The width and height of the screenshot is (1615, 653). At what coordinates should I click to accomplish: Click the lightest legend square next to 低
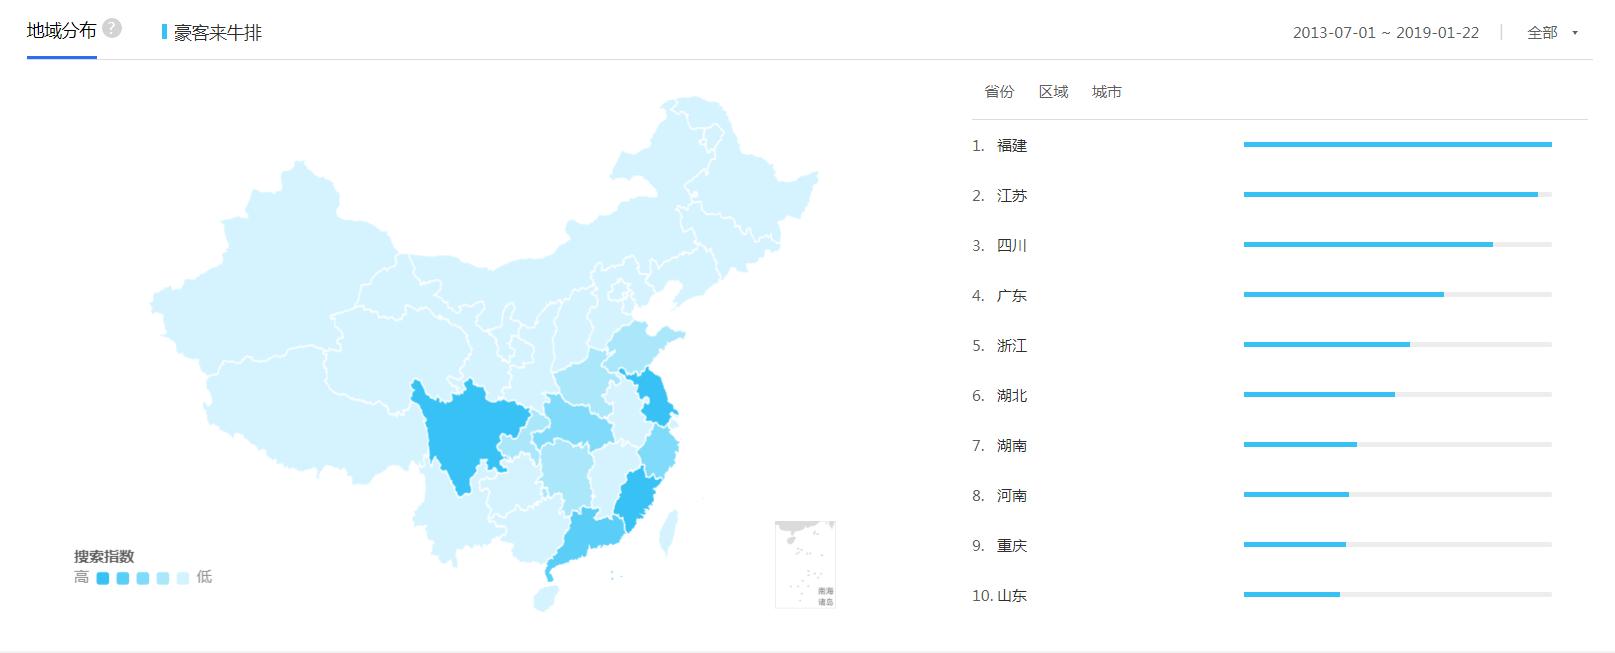pyautogui.click(x=183, y=577)
